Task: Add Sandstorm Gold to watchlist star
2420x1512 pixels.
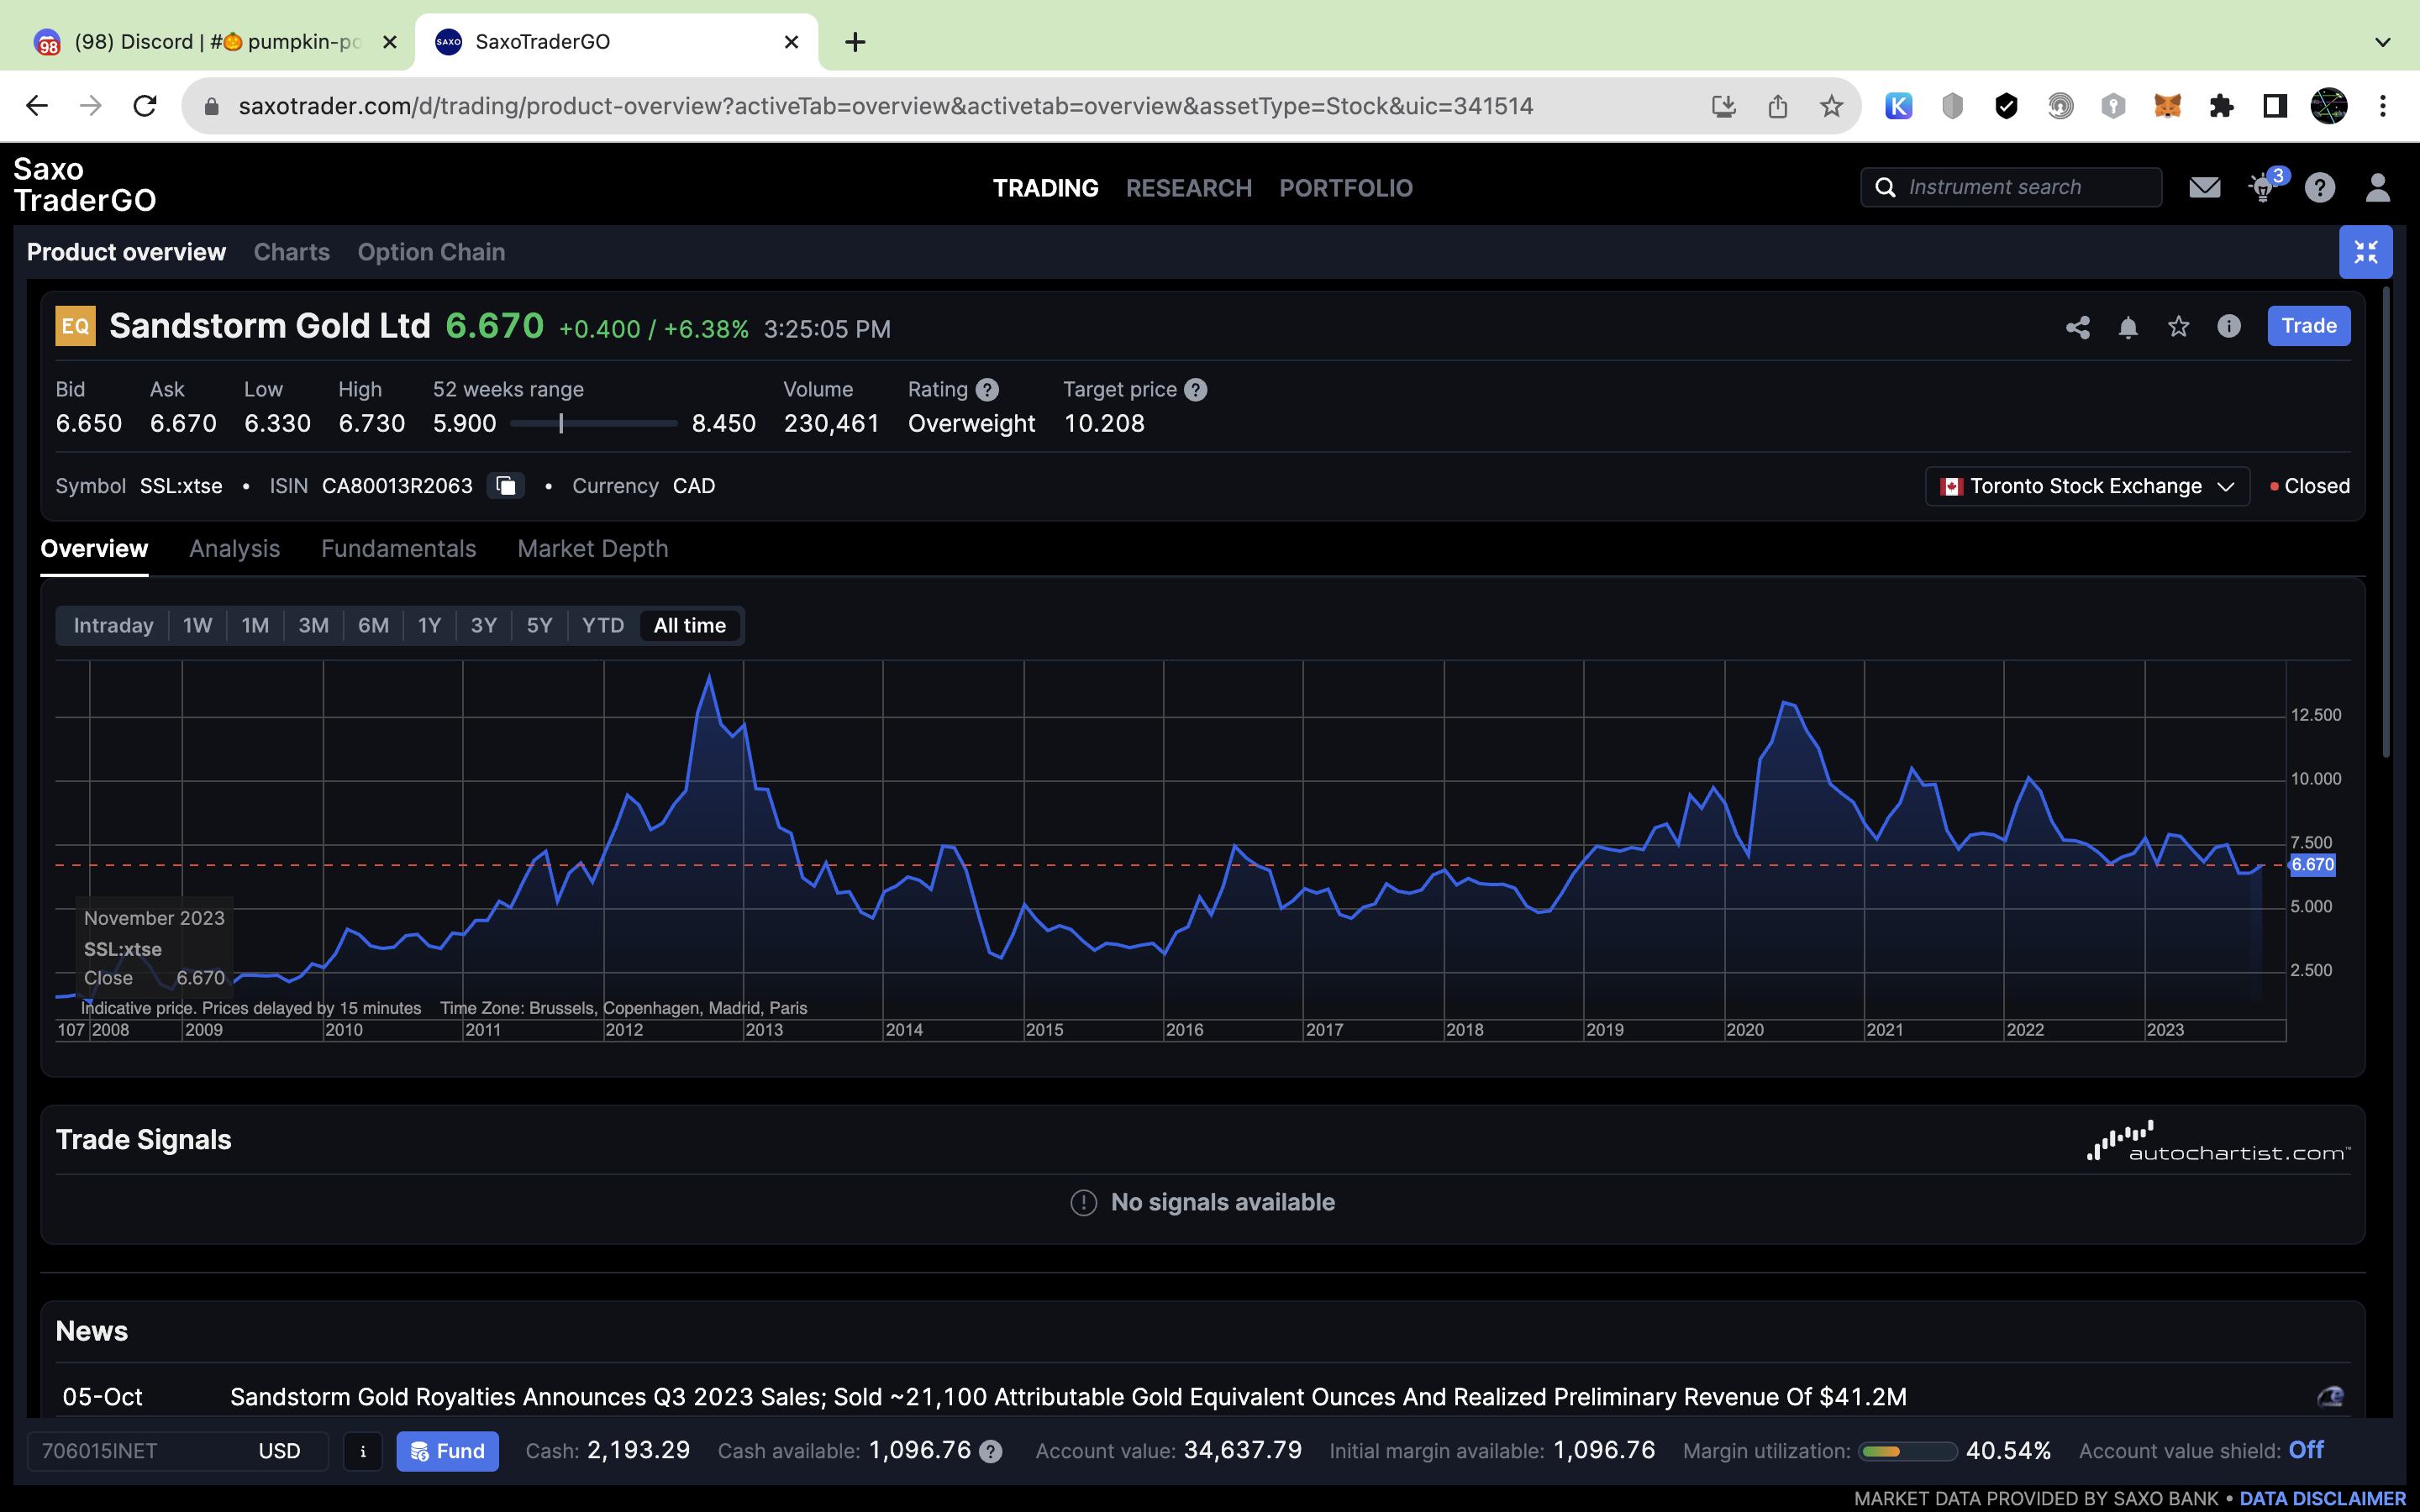Action: pos(2178,327)
